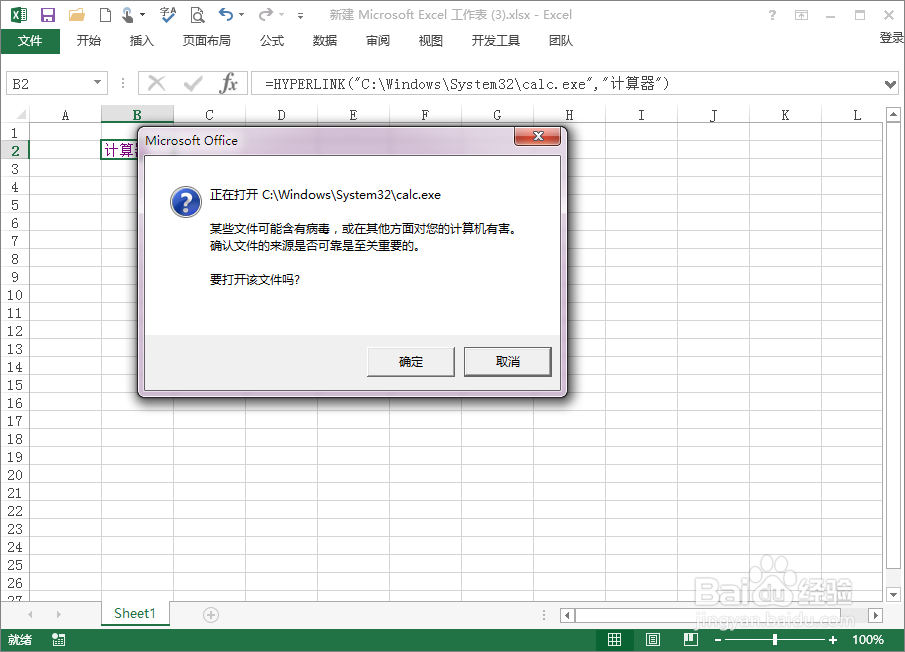Click the Undo arrow icon

point(226,14)
